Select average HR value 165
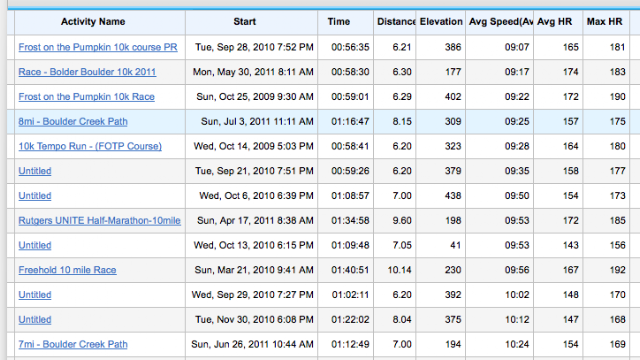Image resolution: width=640 pixels, height=360 pixels. click(571, 47)
